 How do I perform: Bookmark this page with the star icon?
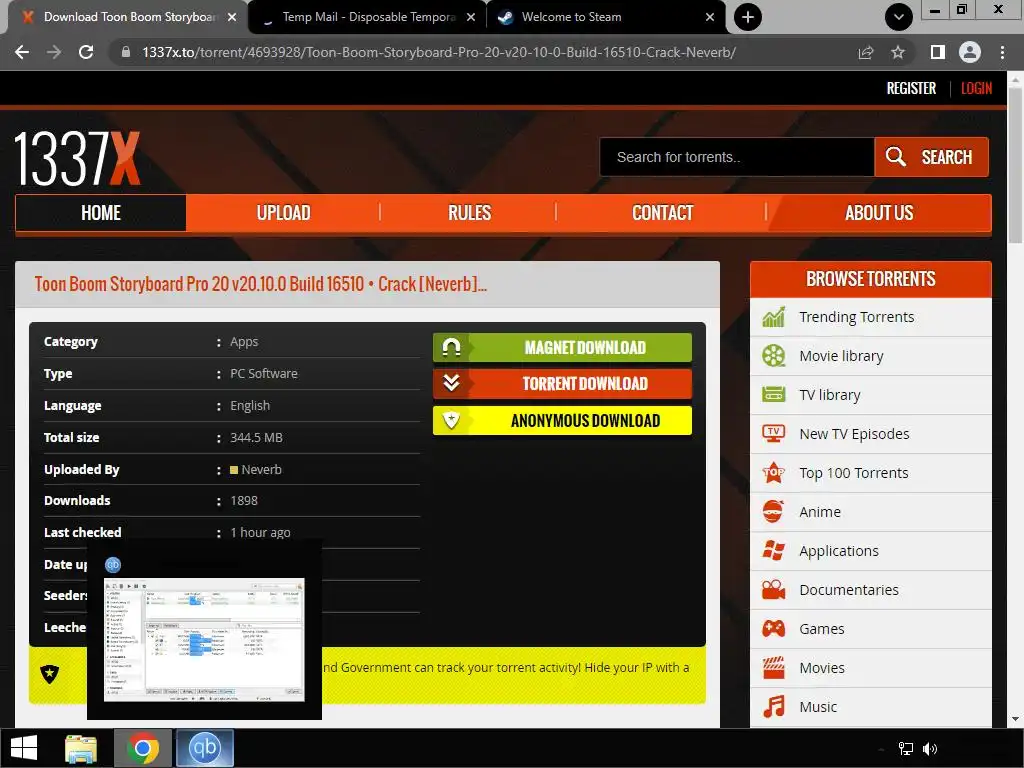point(898,52)
